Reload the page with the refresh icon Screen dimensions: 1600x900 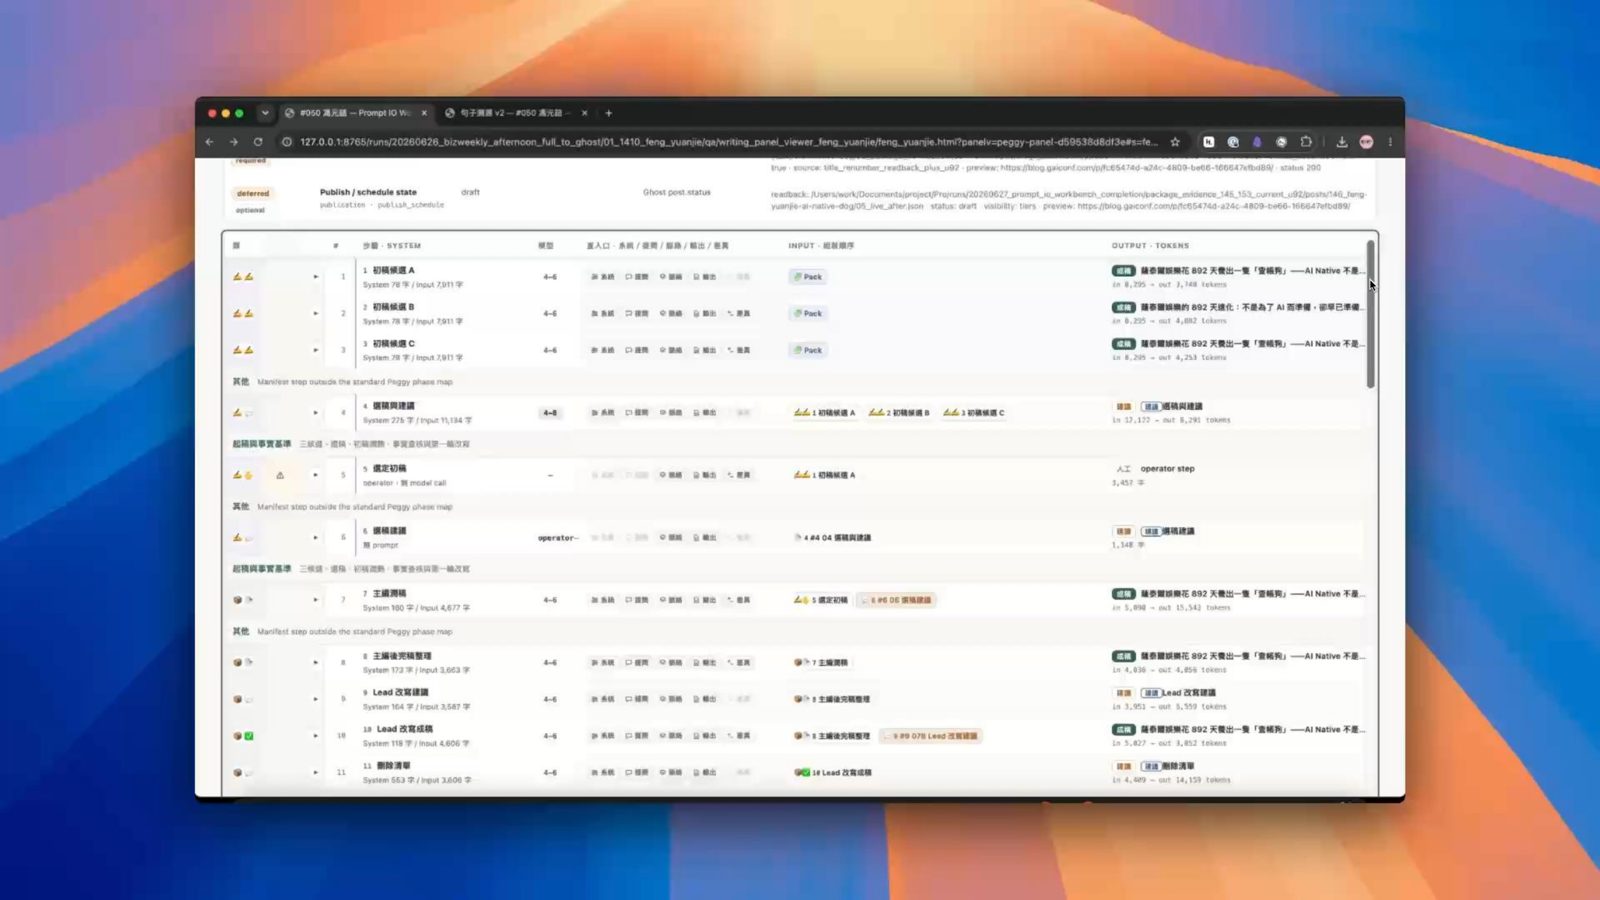[x=258, y=142]
